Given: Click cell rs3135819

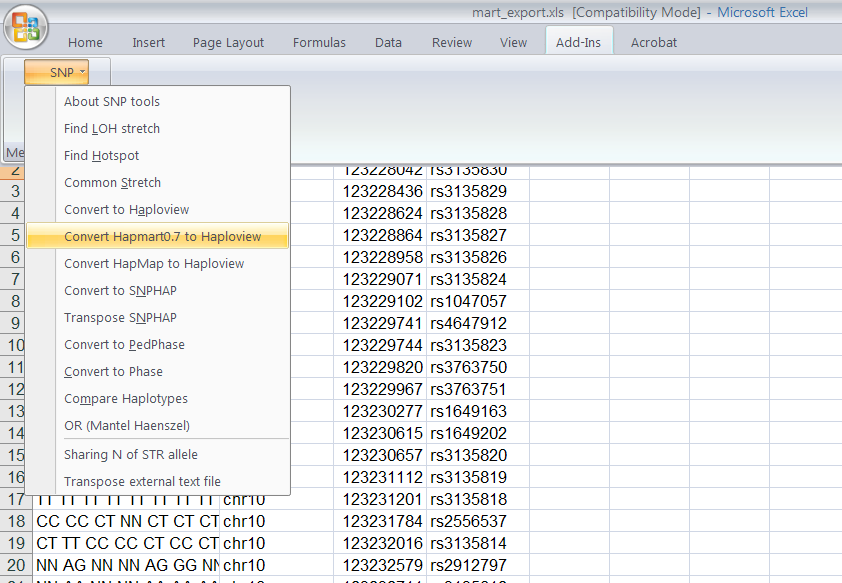Looking at the screenshot, I should [x=478, y=477].
